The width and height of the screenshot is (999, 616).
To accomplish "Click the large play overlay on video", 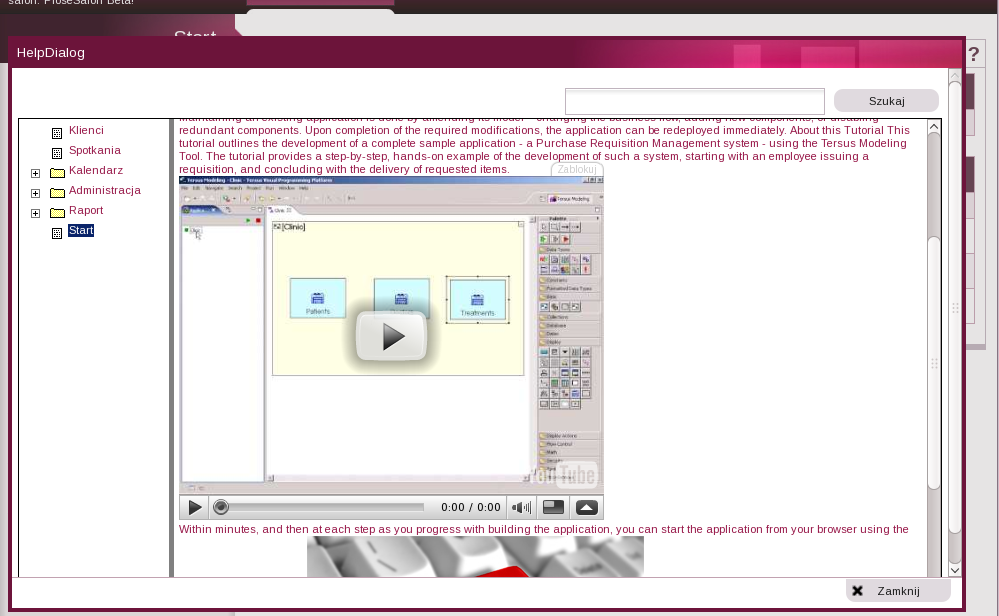I will pyautogui.click(x=391, y=337).
